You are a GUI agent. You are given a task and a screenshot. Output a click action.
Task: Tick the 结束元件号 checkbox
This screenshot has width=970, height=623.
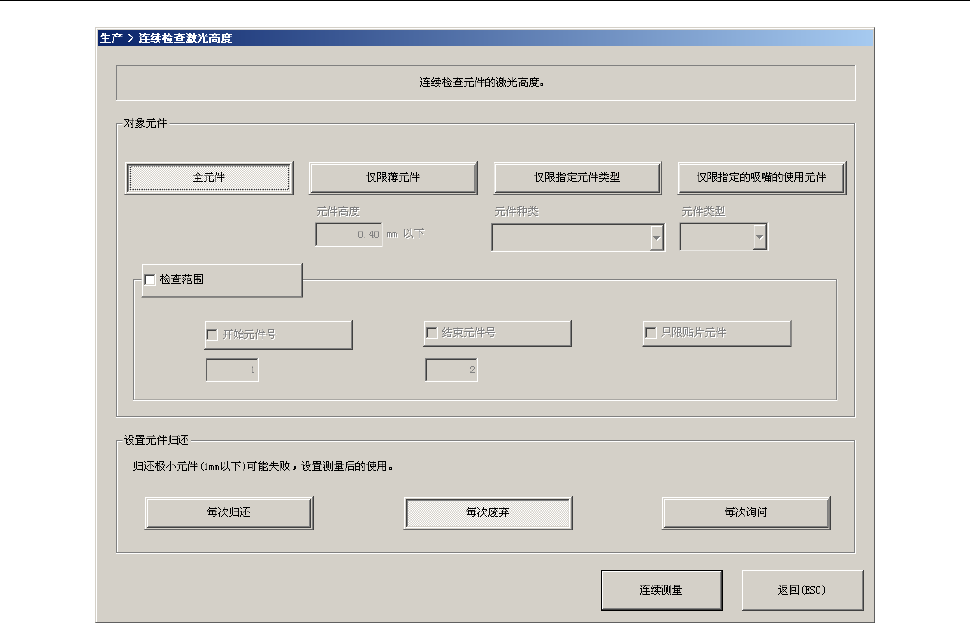point(432,333)
